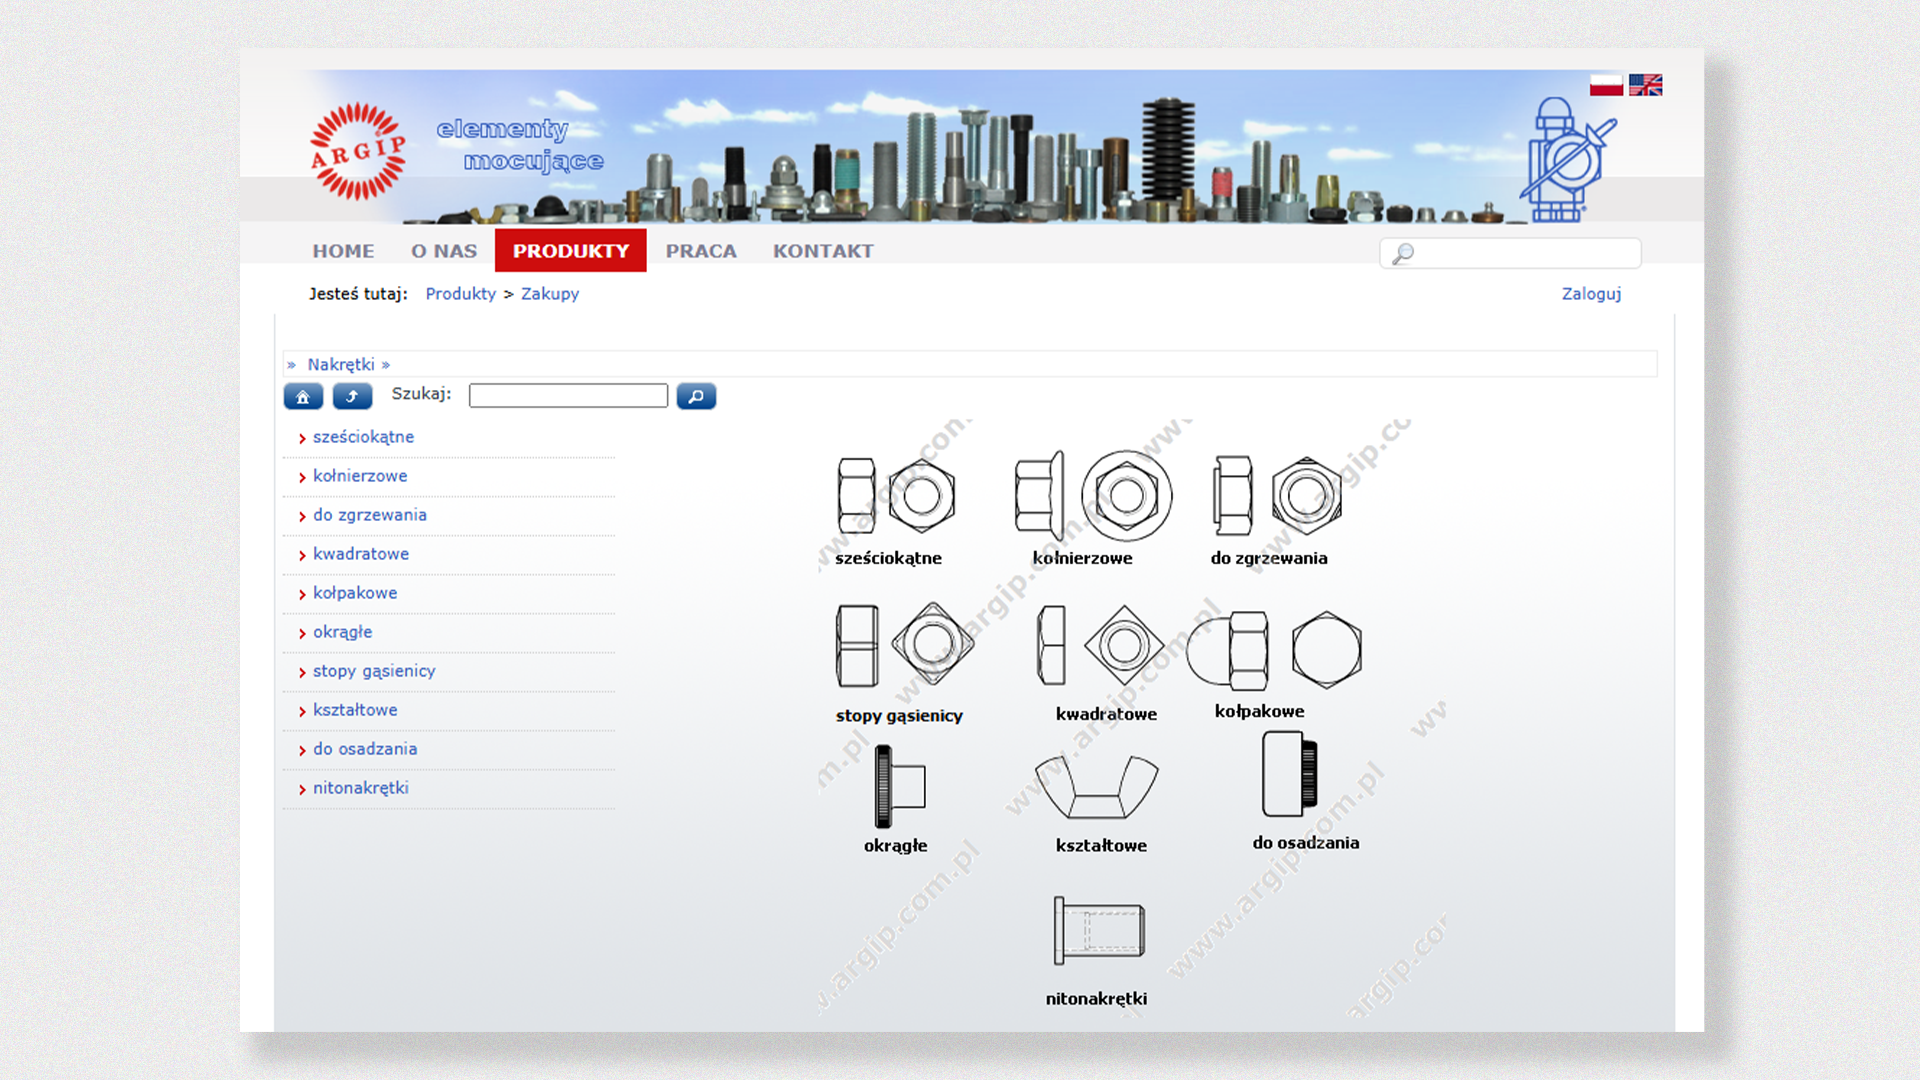Viewport: 1920px width, 1080px height.
Task: Open the kołnierzowe flange nut drawing
Action: [x=1093, y=496]
